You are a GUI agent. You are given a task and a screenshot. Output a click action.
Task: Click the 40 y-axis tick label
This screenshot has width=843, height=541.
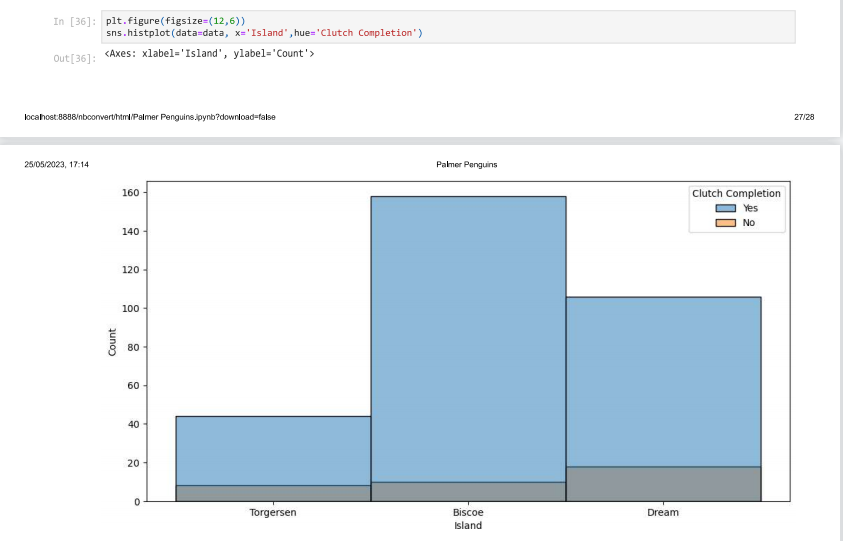[133, 424]
